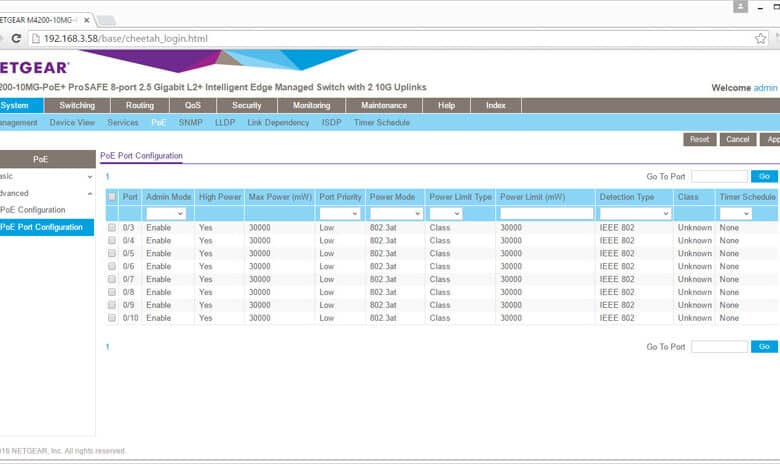This screenshot has height=464, width=780.
Task: Open the Routing main tab
Action: (x=140, y=105)
